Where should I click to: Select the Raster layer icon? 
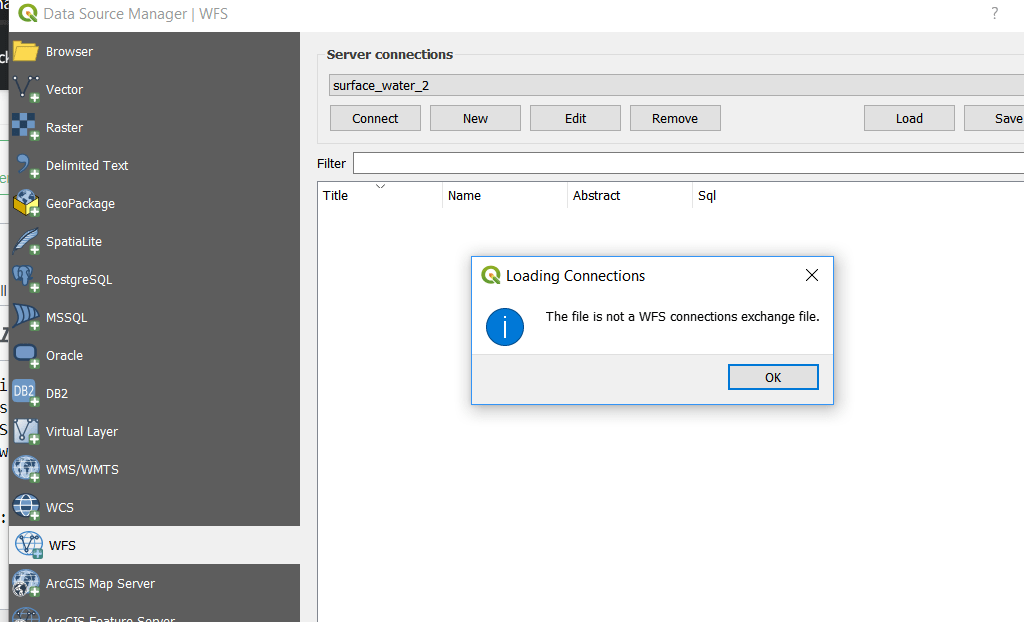[26, 127]
